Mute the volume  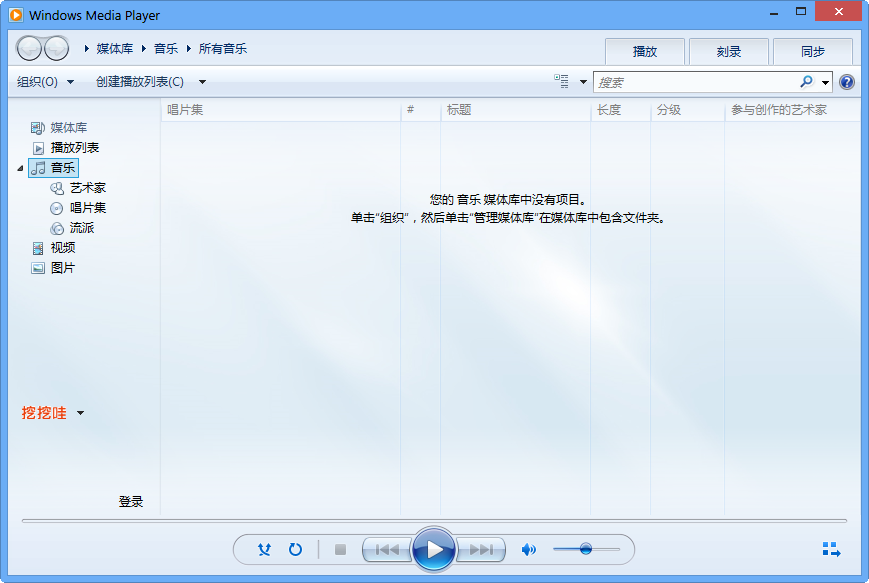coord(529,549)
